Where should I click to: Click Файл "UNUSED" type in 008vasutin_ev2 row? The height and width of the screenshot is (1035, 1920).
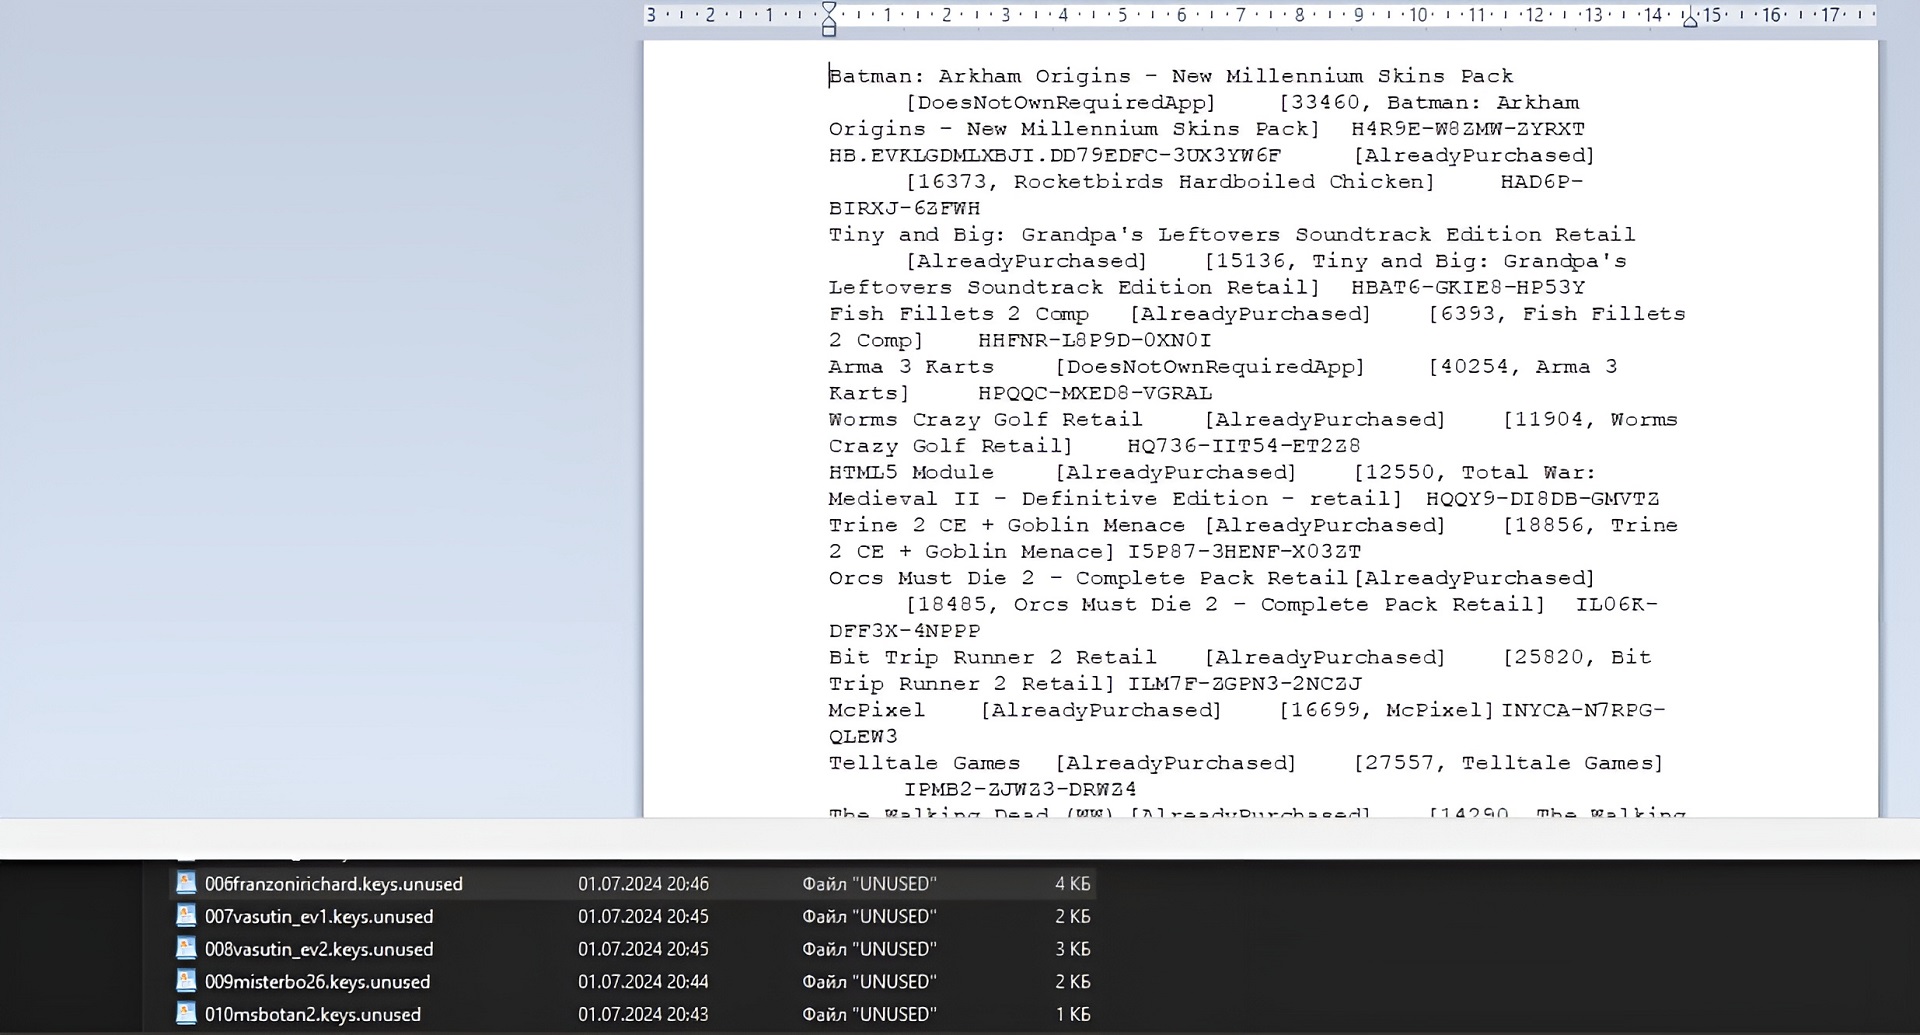pos(869,949)
